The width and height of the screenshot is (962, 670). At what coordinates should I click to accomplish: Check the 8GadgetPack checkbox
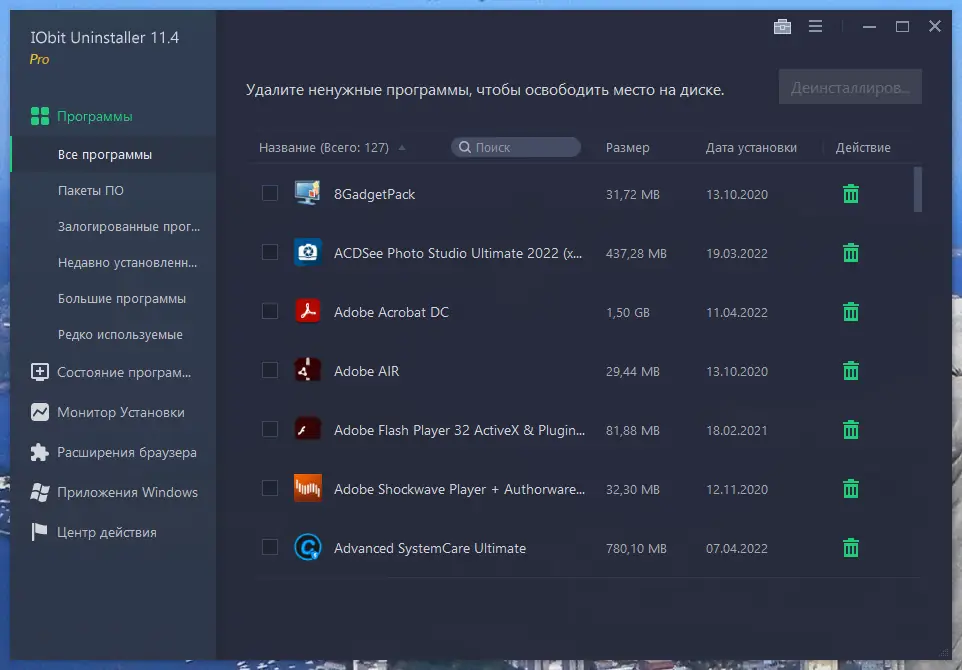click(270, 193)
